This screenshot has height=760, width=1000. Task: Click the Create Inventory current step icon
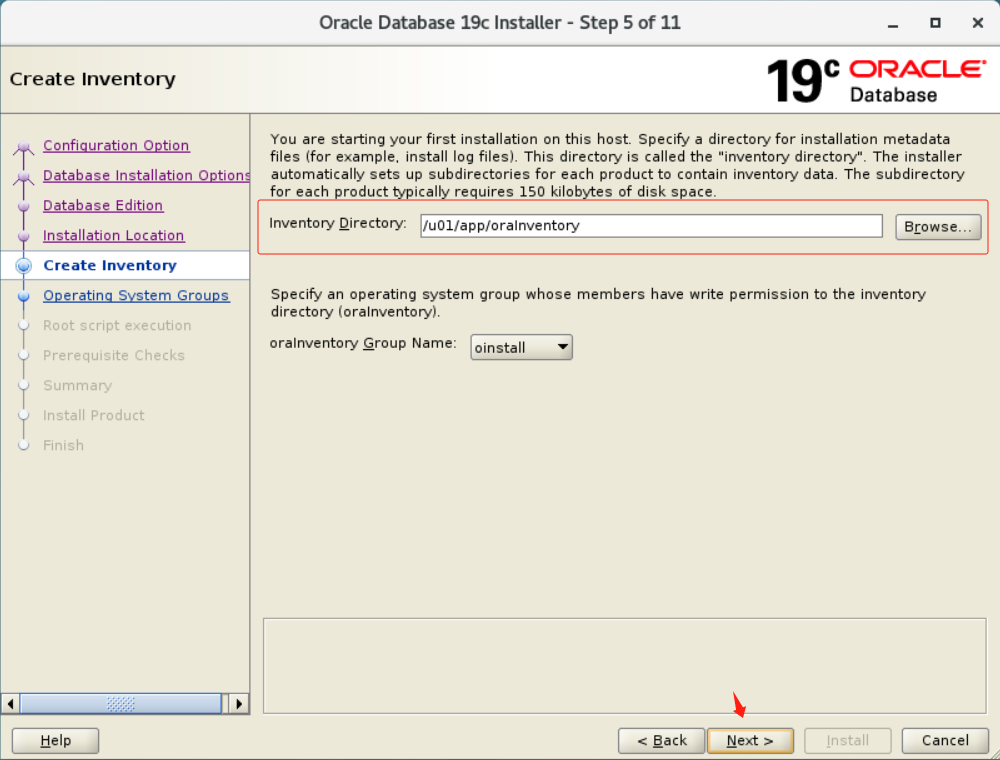24,266
